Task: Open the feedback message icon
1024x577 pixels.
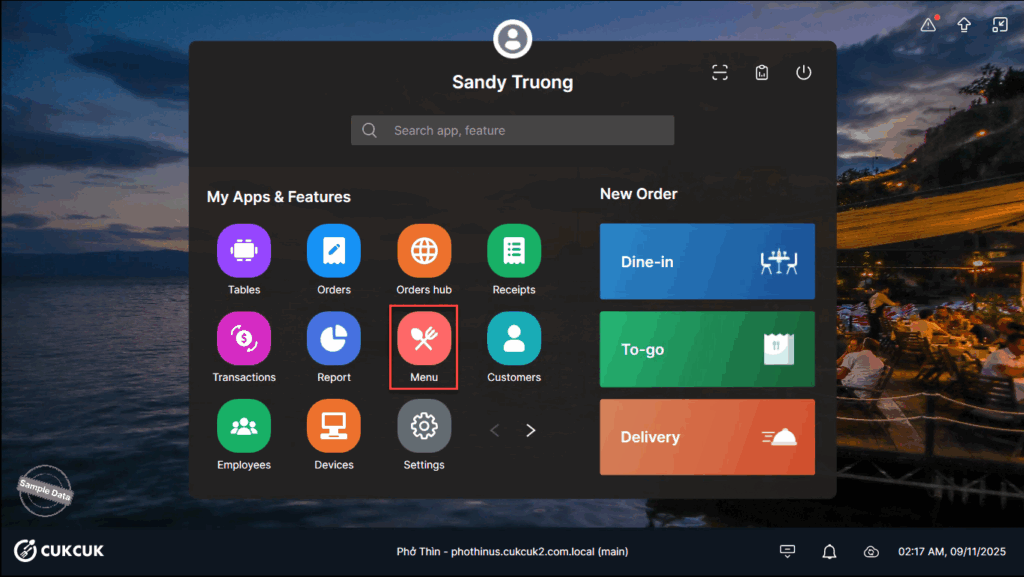Action: pos(788,552)
